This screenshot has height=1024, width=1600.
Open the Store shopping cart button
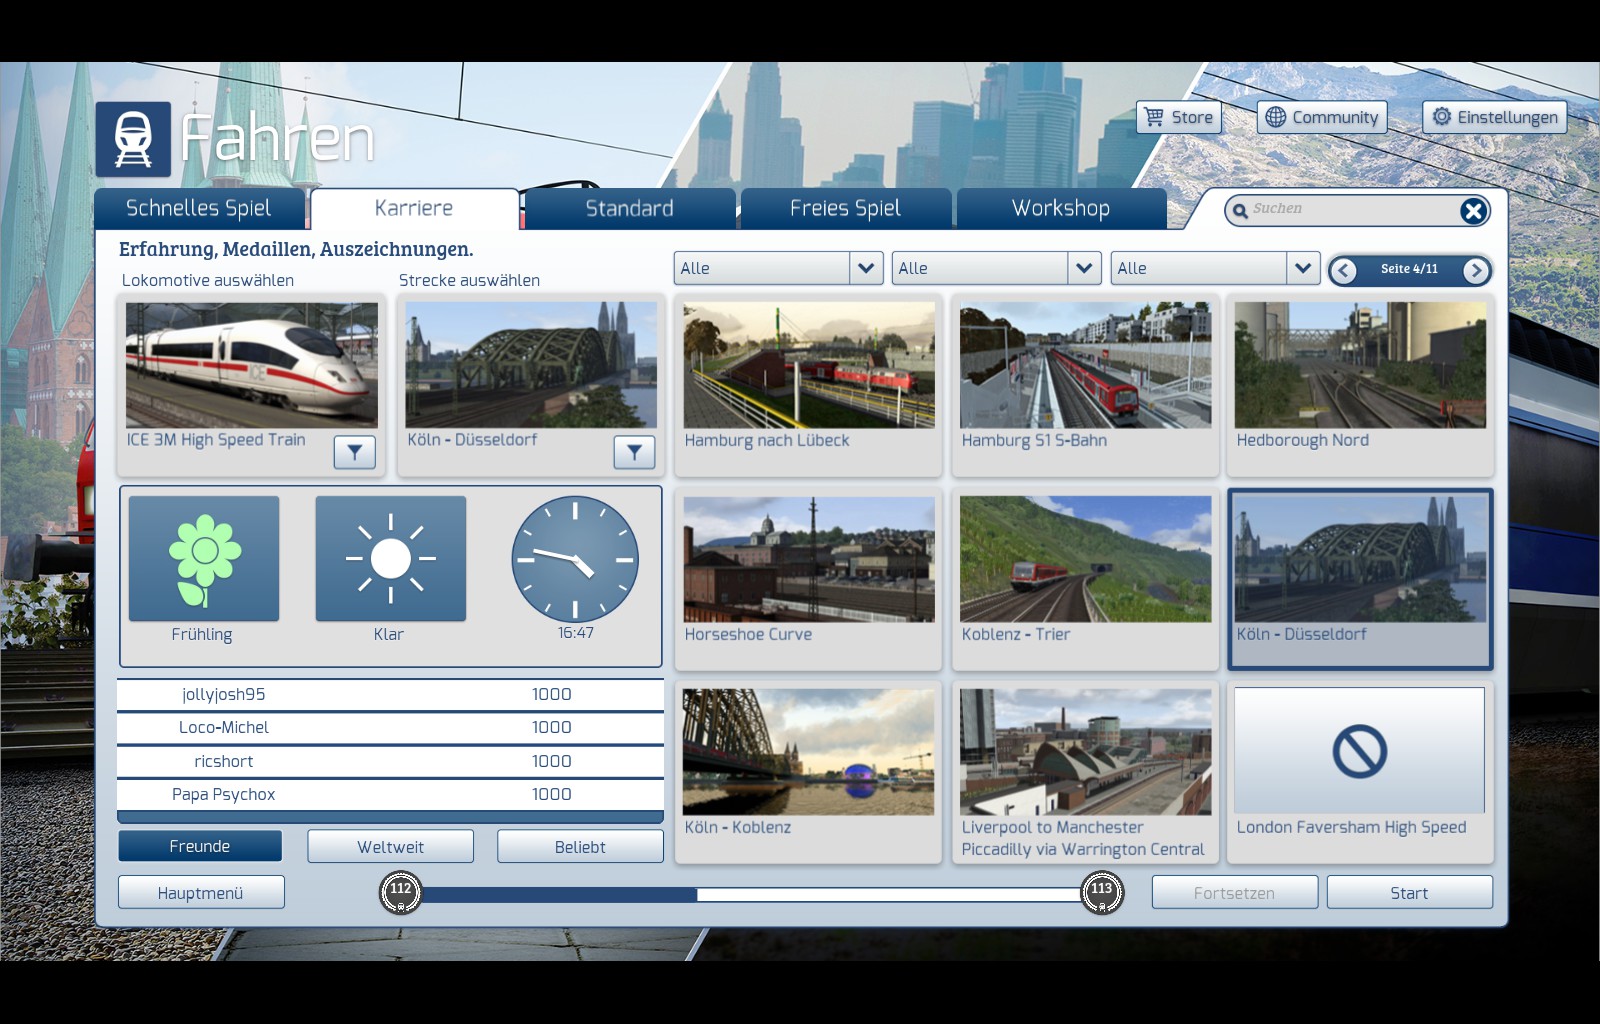1179,117
